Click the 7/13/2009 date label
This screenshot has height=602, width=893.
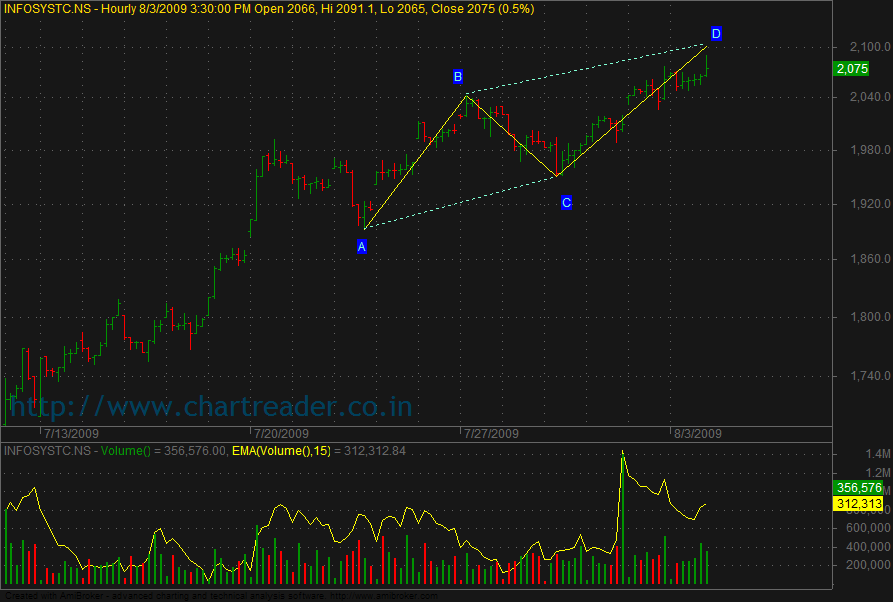71,434
